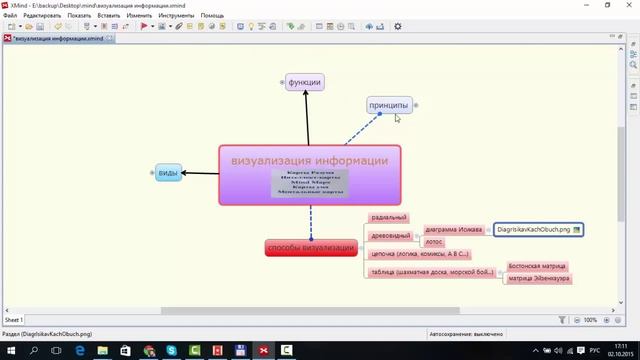
Task: Click the paperclip attachment icon
Action: click(179, 27)
